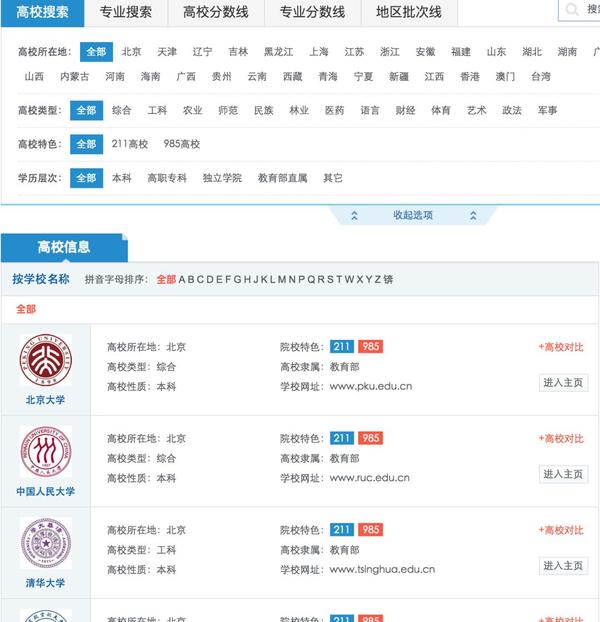The height and width of the screenshot is (622, 600).
Task: Click 211 badge in 北京大学 row
Action: coord(342,347)
